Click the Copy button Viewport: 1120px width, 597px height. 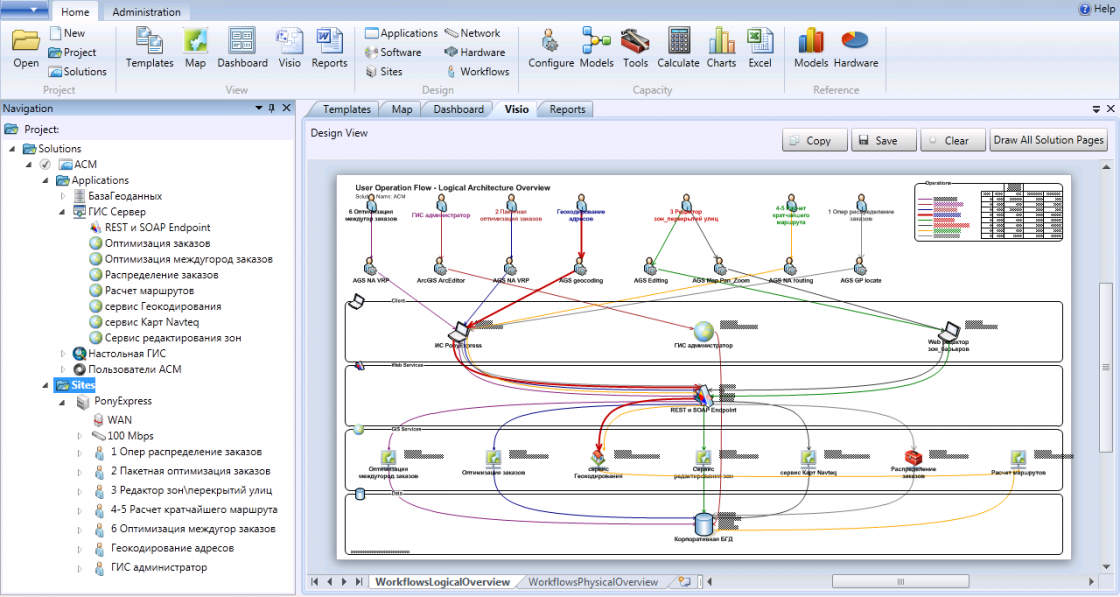coord(814,141)
